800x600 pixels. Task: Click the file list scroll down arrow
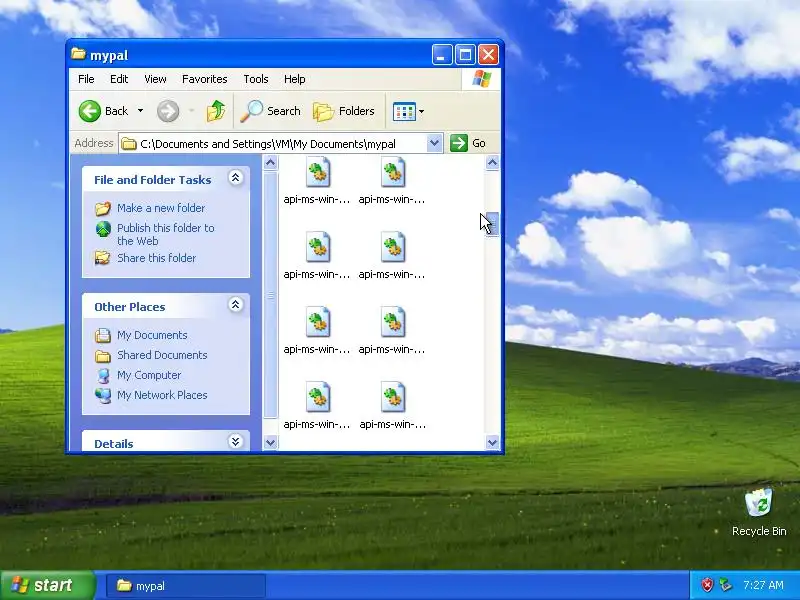pos(492,442)
